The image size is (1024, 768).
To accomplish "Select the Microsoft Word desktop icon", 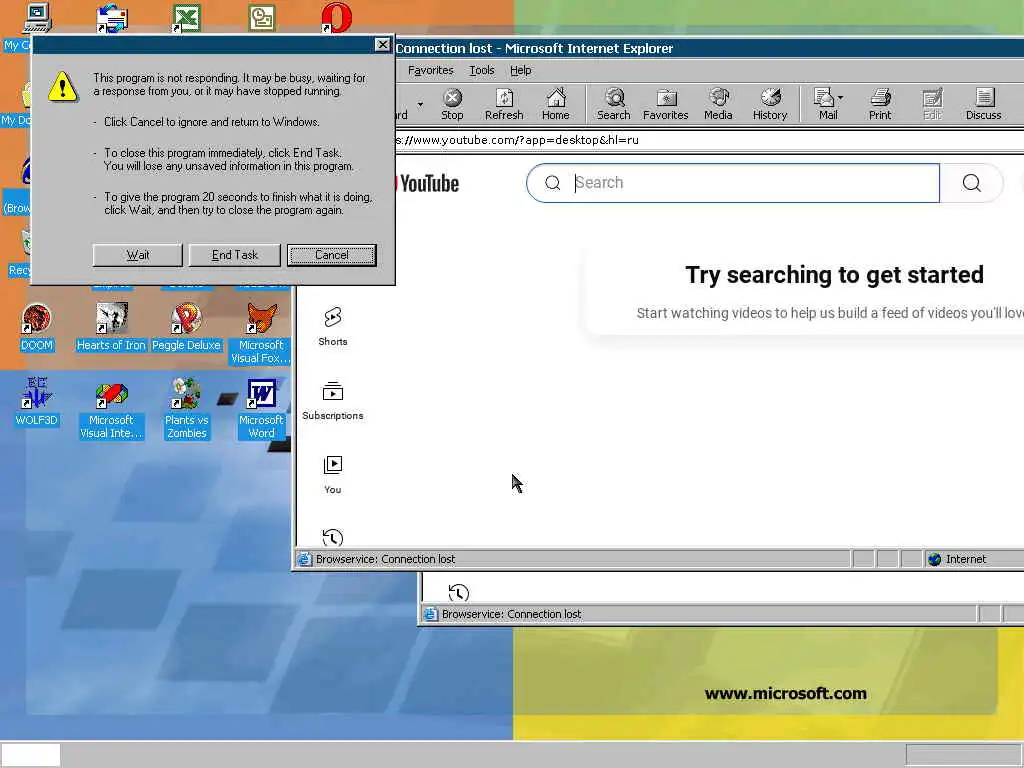I will coord(261,408).
